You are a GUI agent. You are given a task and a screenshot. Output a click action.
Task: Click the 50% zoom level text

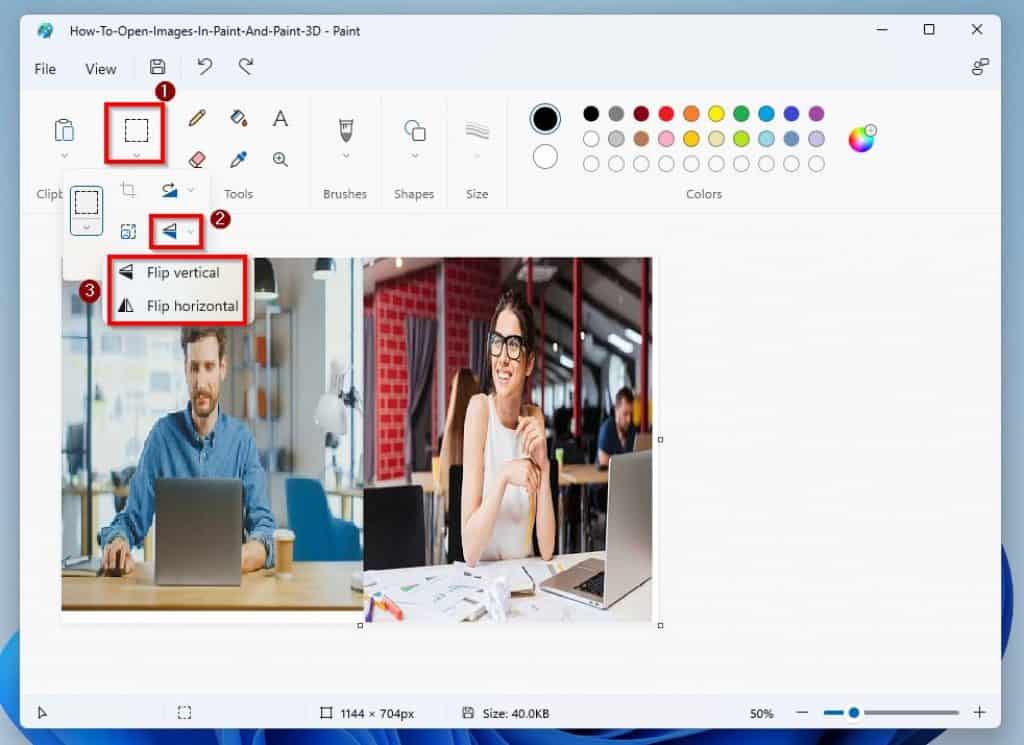pos(761,714)
